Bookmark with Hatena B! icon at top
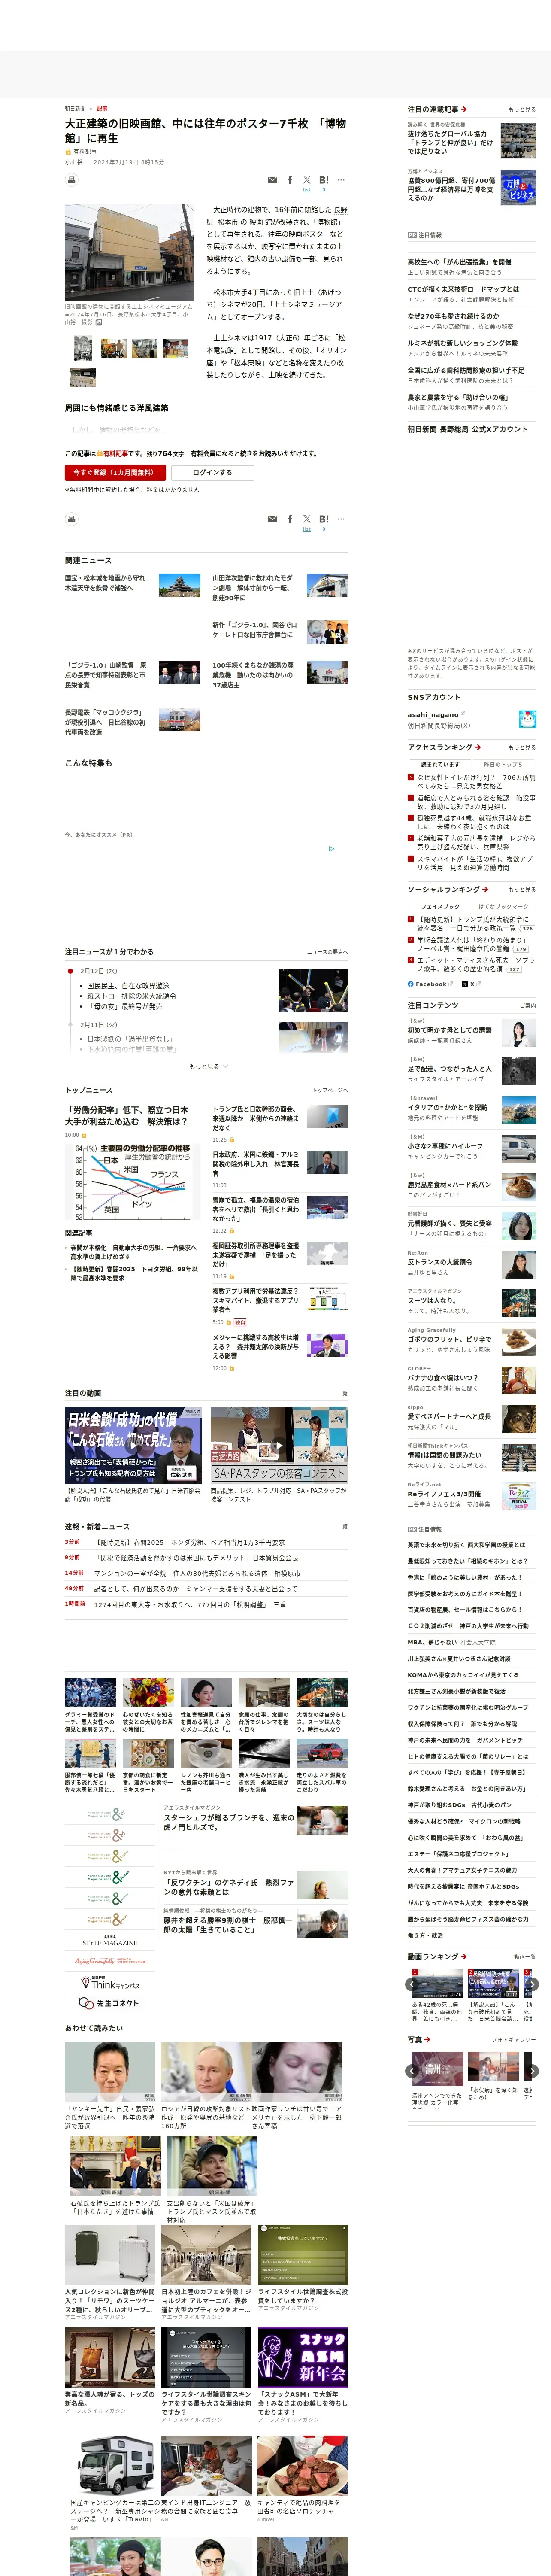The width and height of the screenshot is (551, 2576). (323, 180)
